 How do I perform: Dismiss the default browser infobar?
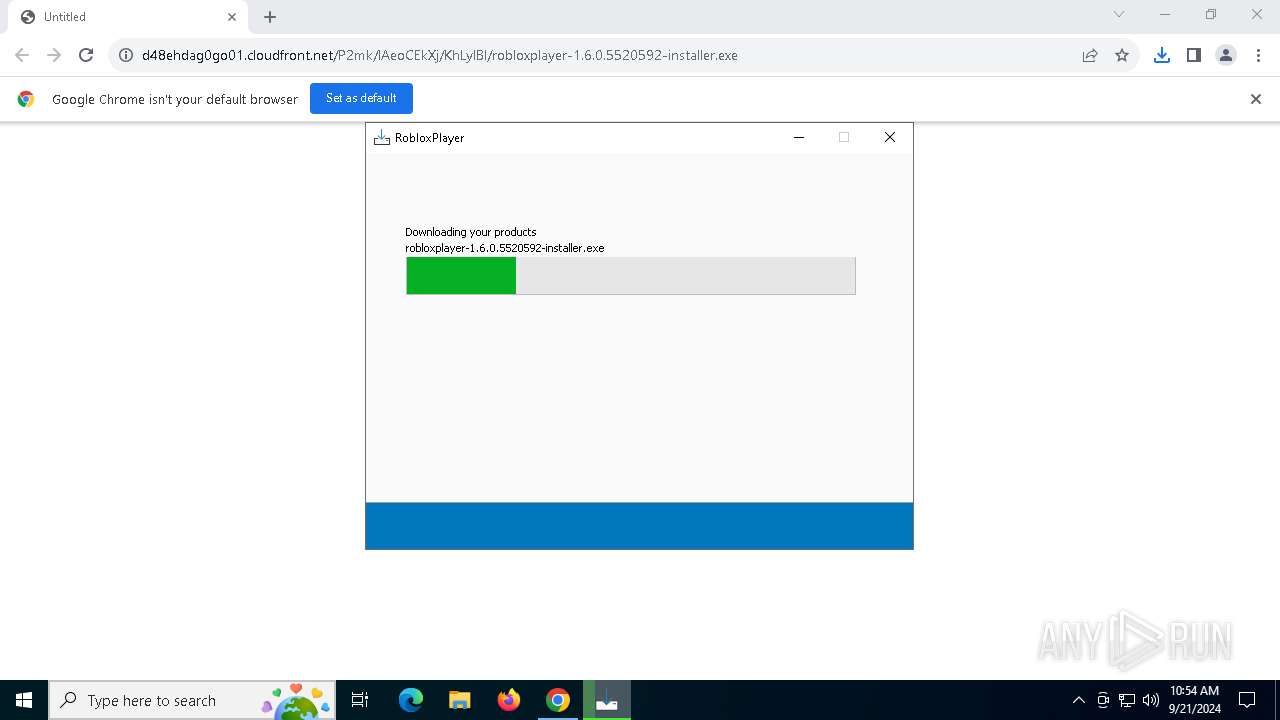pos(1256,99)
